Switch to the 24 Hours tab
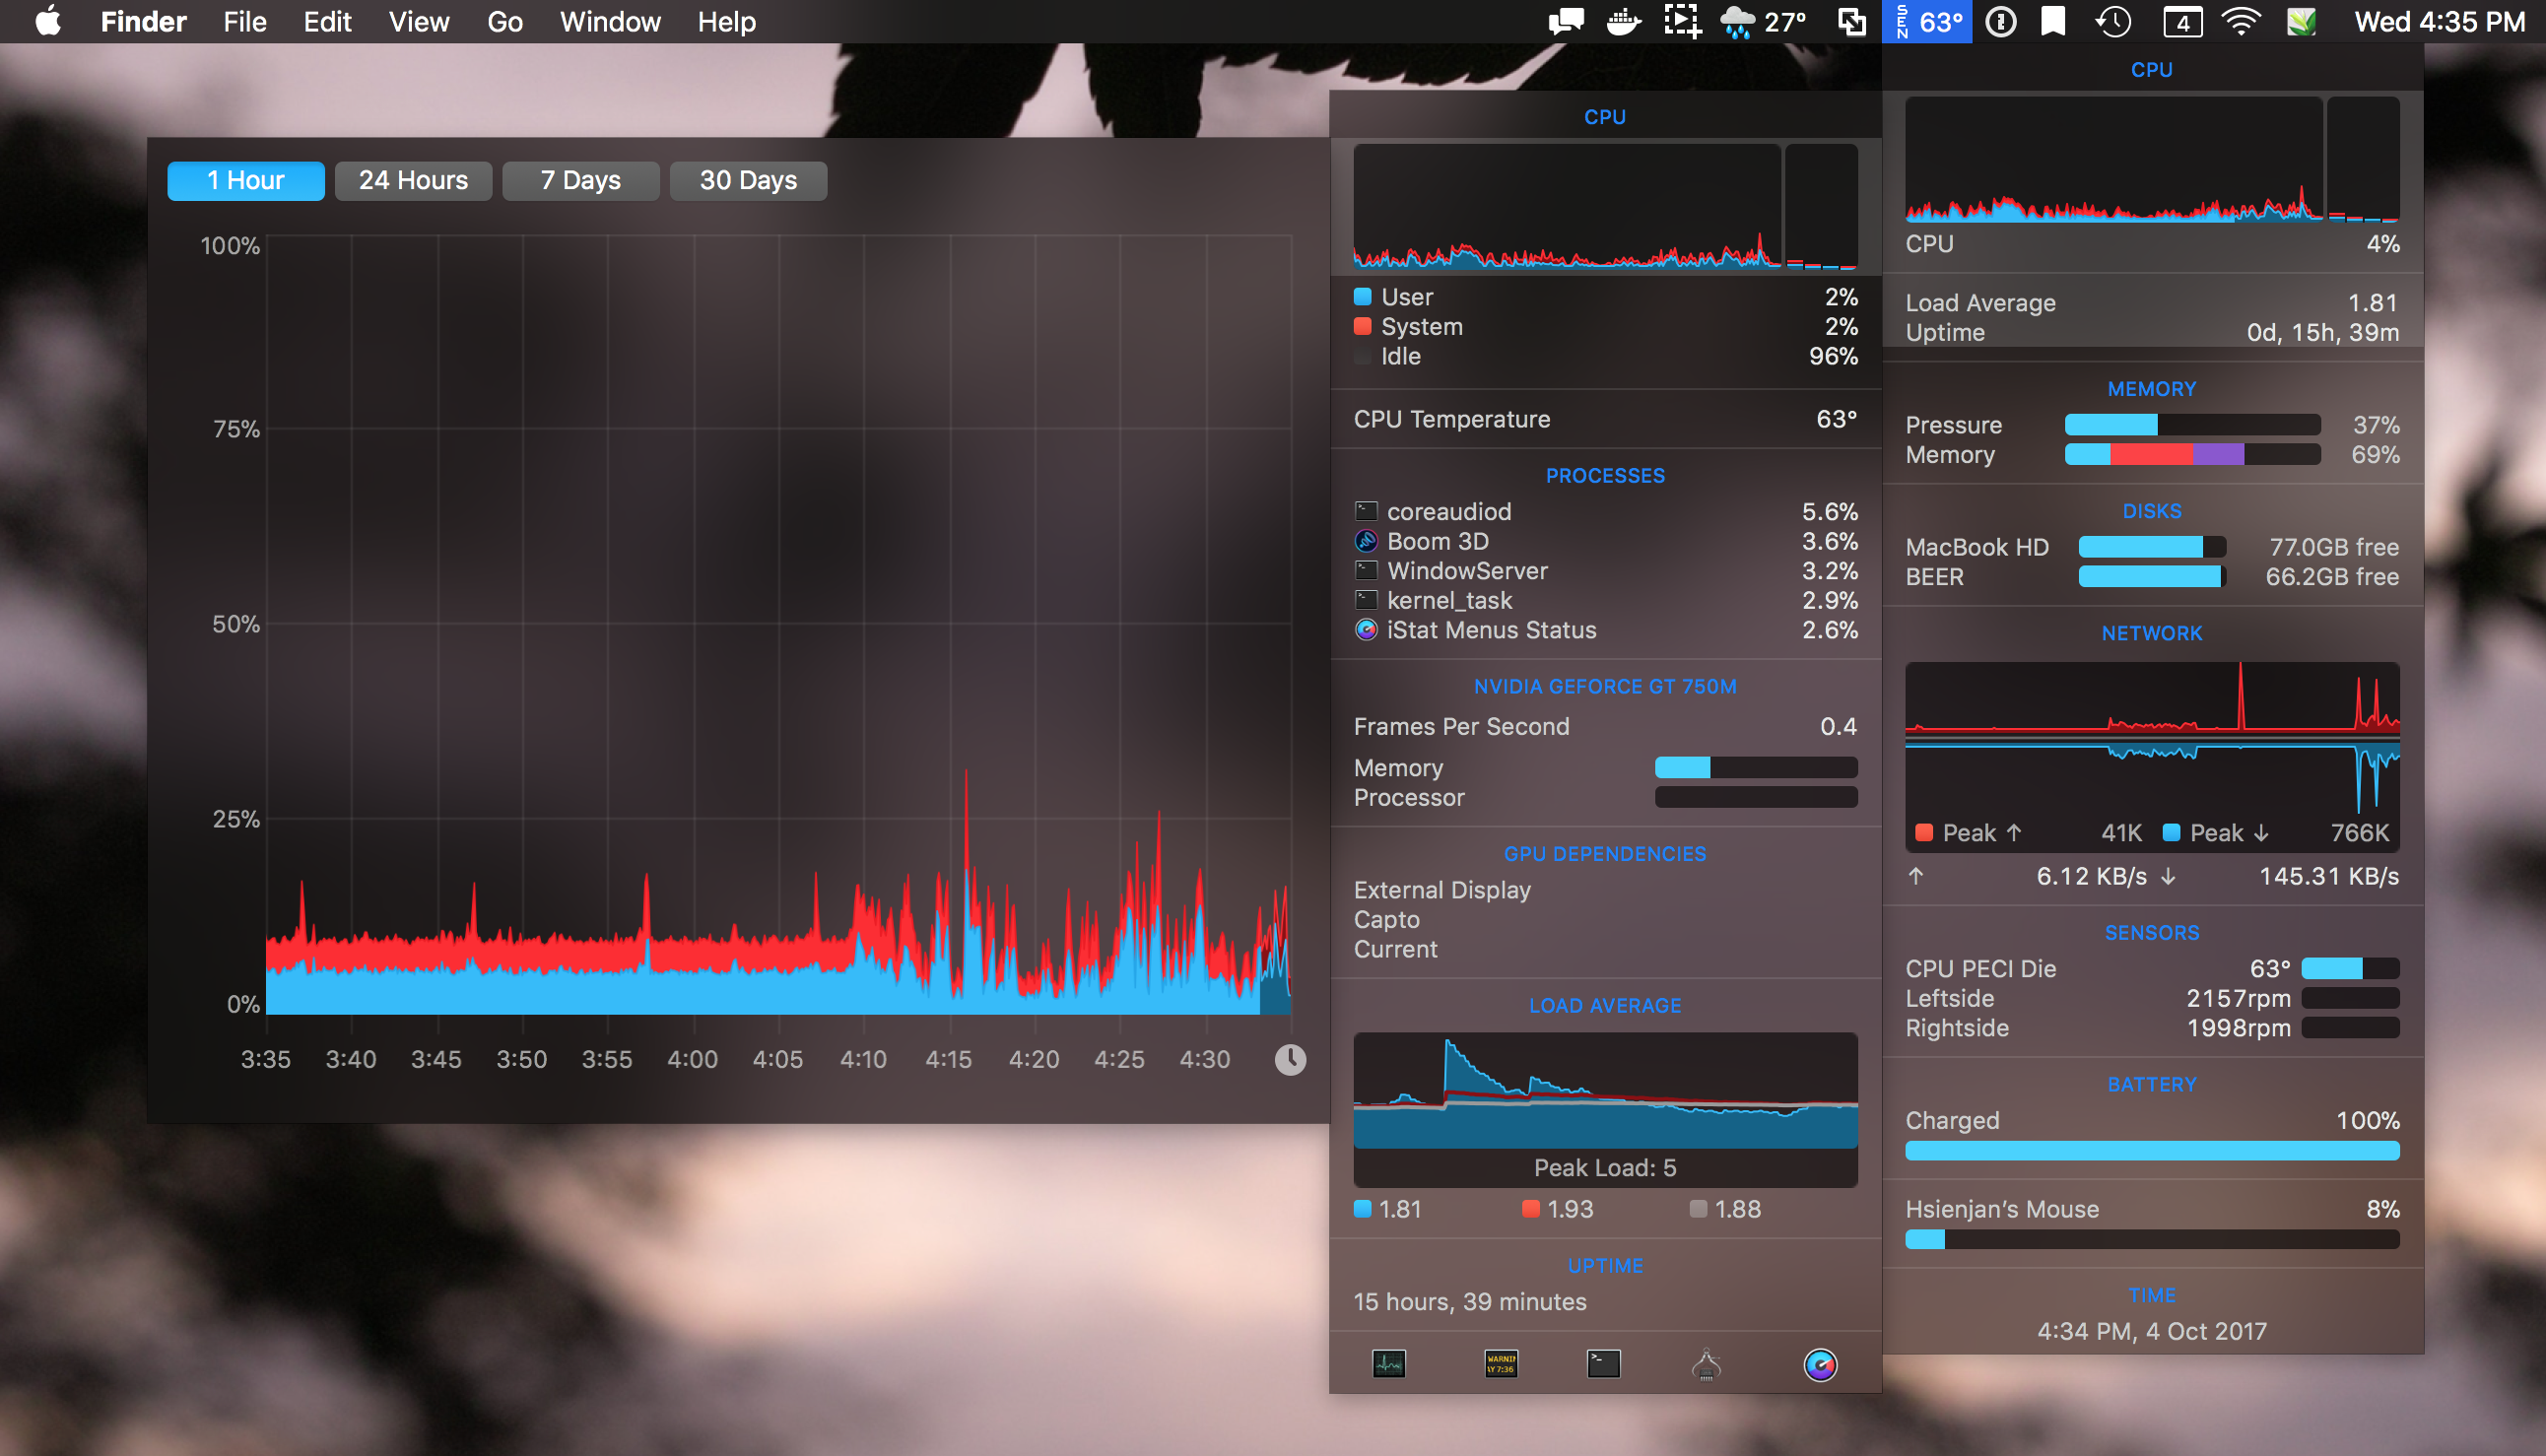Viewport: 2546px width, 1456px height. (413, 178)
